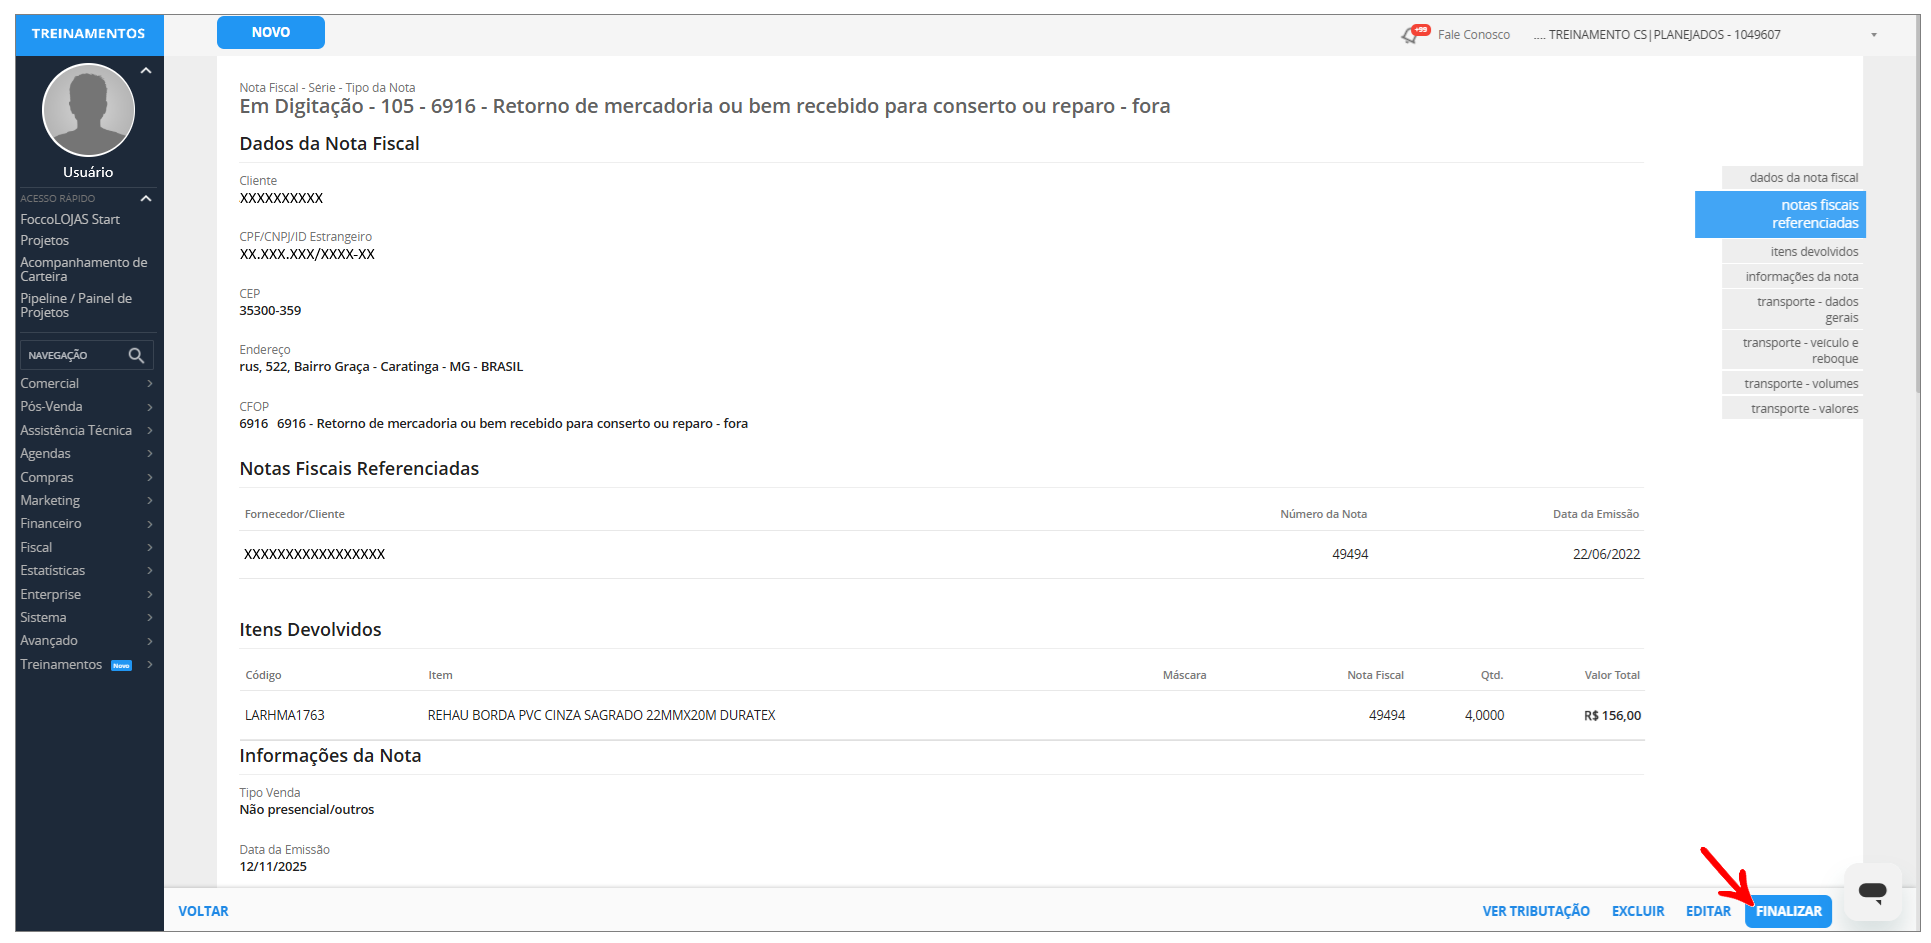Image resolution: width=1931 pixels, height=943 pixels.
Task: Jump to transporte - dados gerais section
Action: 1792,310
